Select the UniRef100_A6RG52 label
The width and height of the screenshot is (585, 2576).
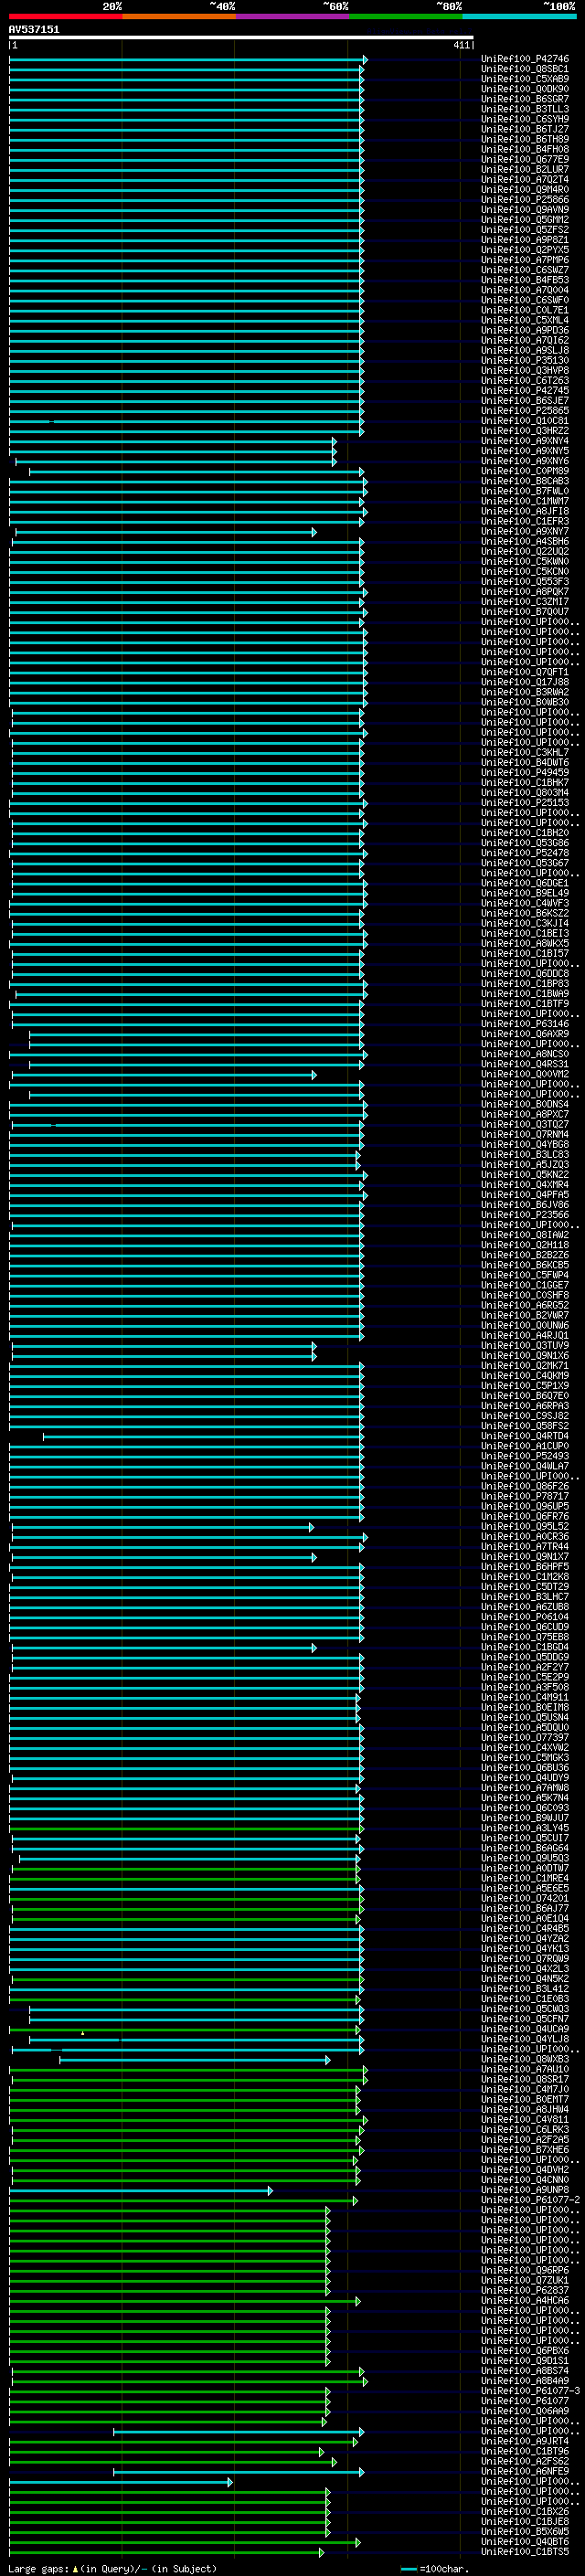point(525,1305)
